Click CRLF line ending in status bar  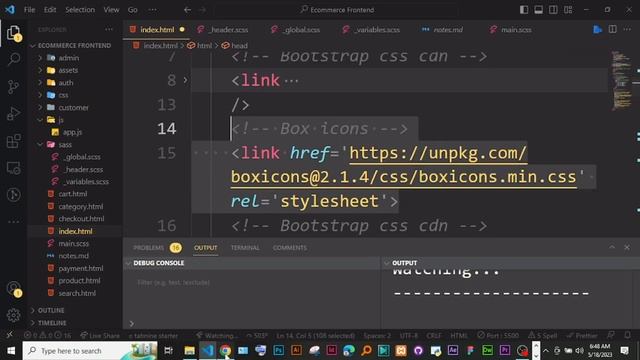pyautogui.click(x=434, y=336)
